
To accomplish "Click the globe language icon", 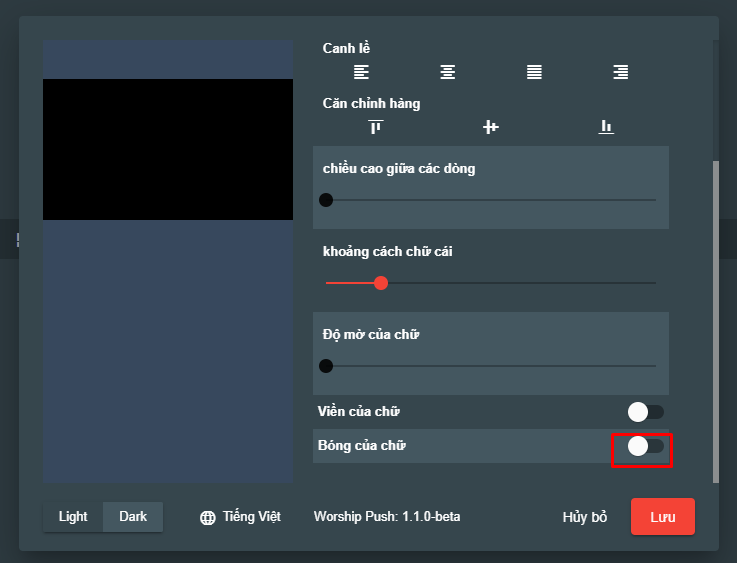I will click(x=208, y=517).
